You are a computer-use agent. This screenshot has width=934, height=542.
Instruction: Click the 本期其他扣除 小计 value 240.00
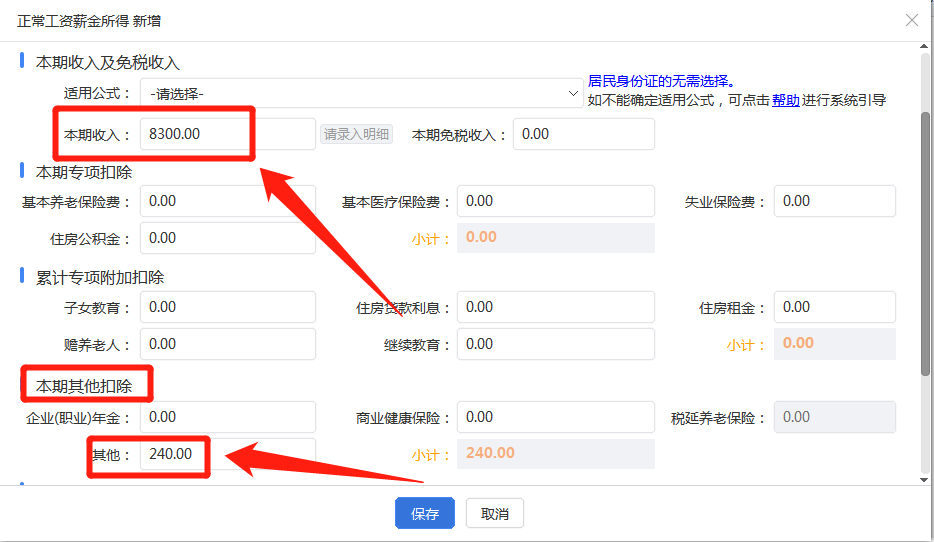tap(556, 453)
